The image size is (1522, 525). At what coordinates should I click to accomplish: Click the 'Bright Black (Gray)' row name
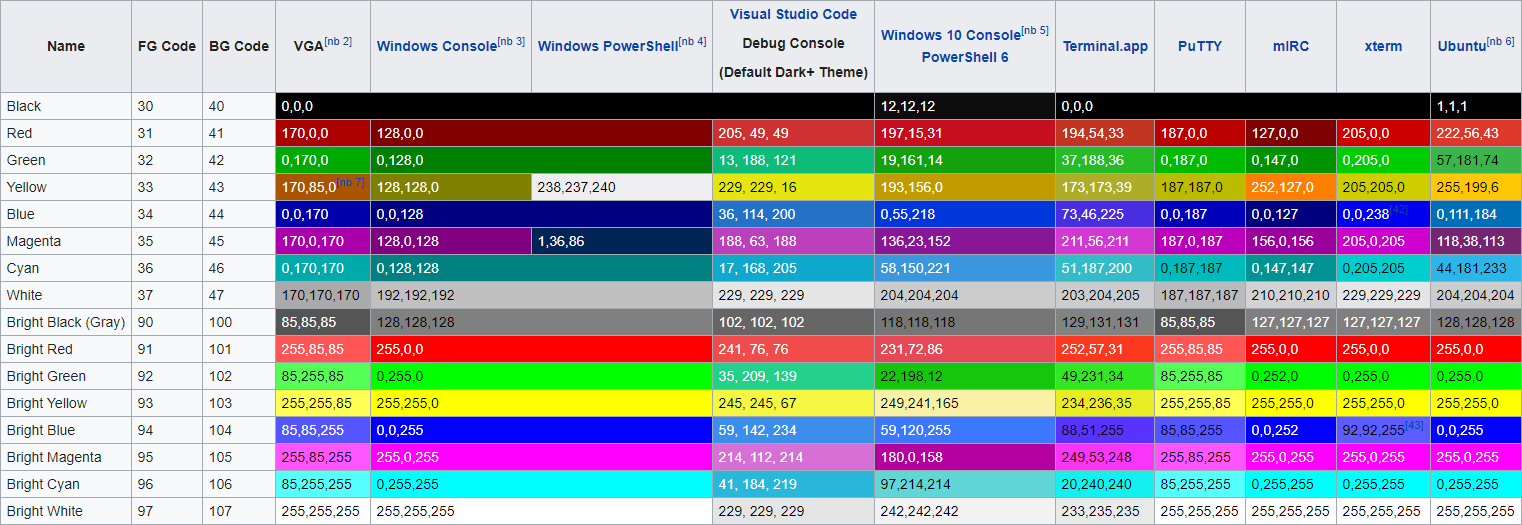tap(65, 322)
